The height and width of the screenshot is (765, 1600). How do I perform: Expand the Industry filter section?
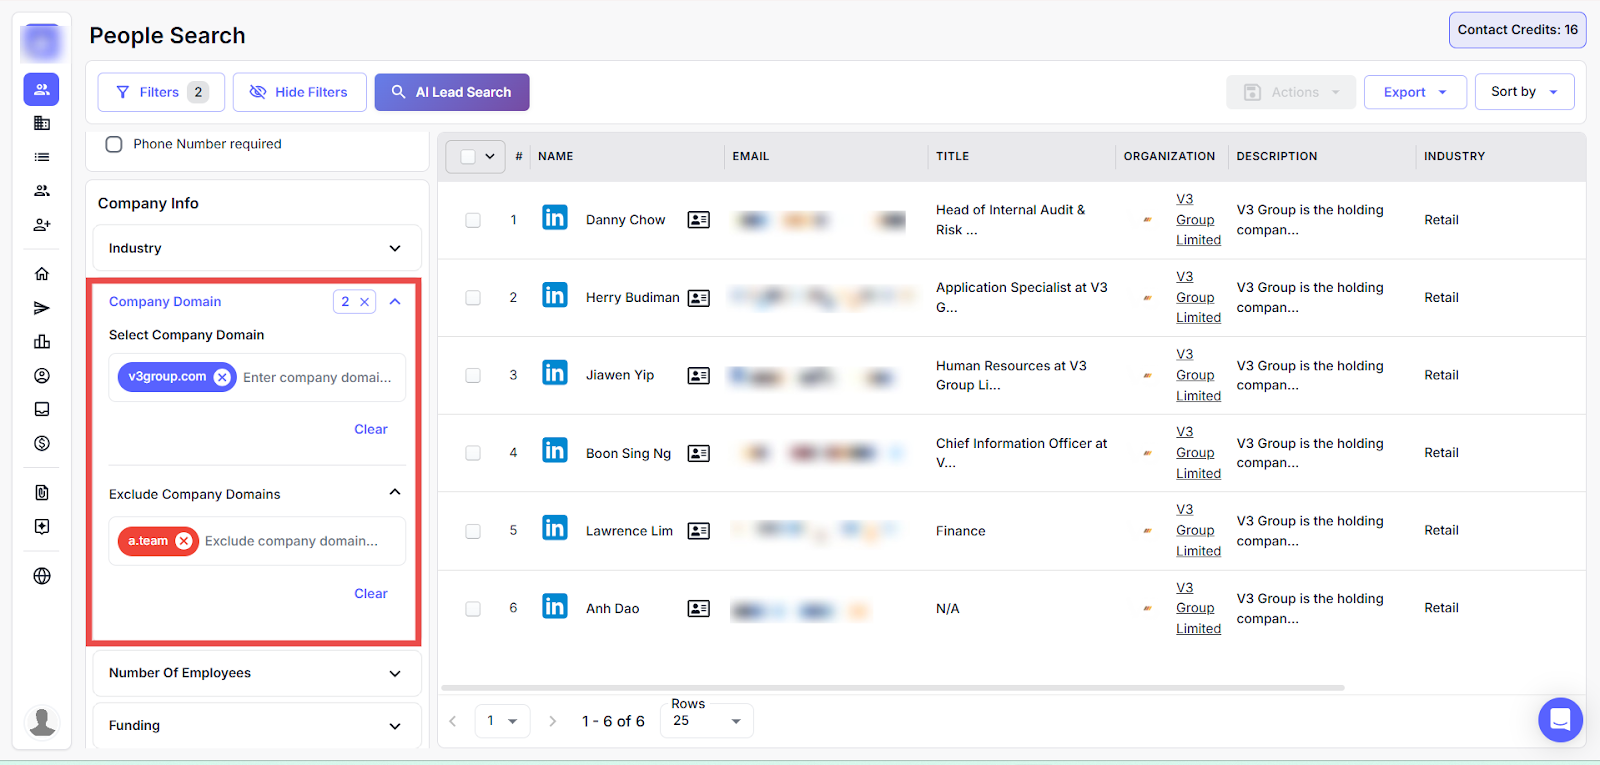tap(257, 248)
